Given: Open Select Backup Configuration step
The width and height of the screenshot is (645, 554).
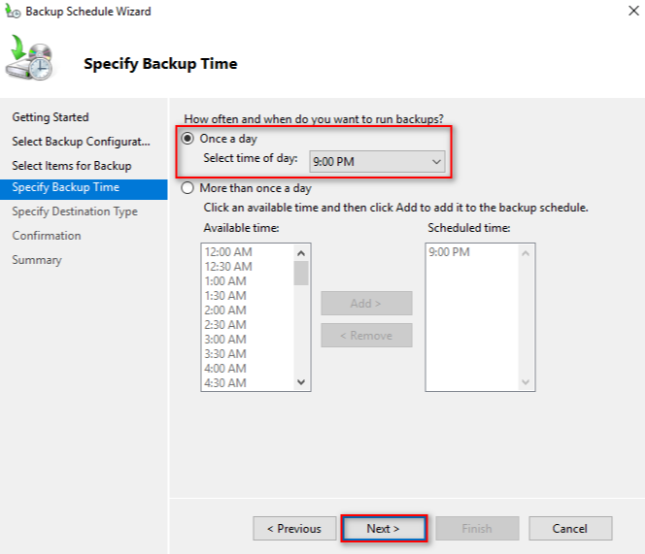Looking at the screenshot, I should point(81,141).
